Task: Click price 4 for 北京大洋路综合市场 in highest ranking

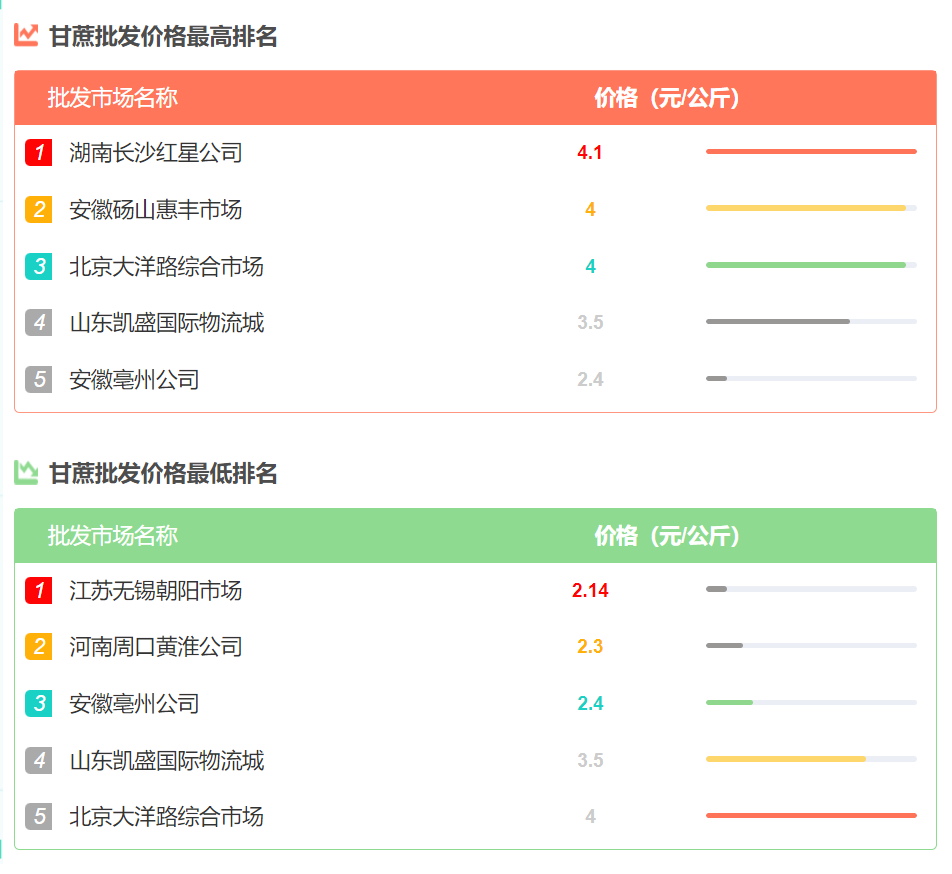Action: pos(590,266)
